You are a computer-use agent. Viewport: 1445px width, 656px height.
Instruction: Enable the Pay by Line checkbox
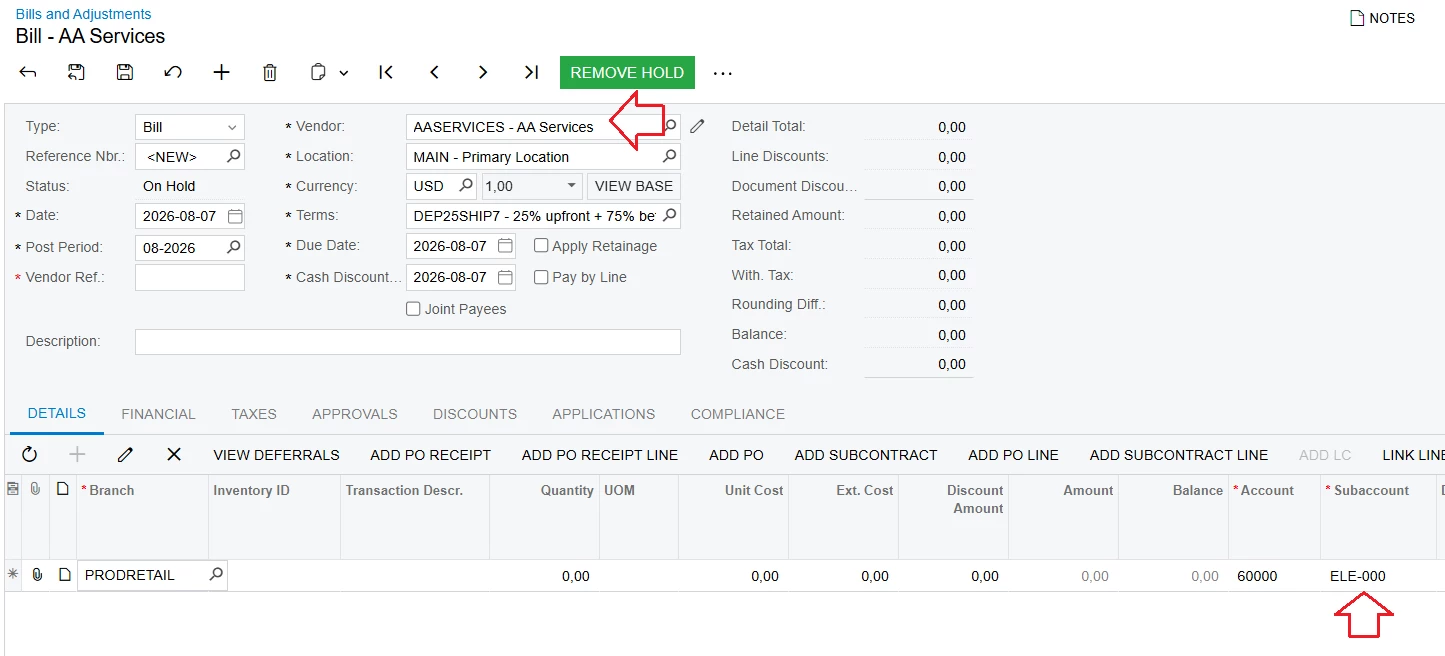[541, 277]
